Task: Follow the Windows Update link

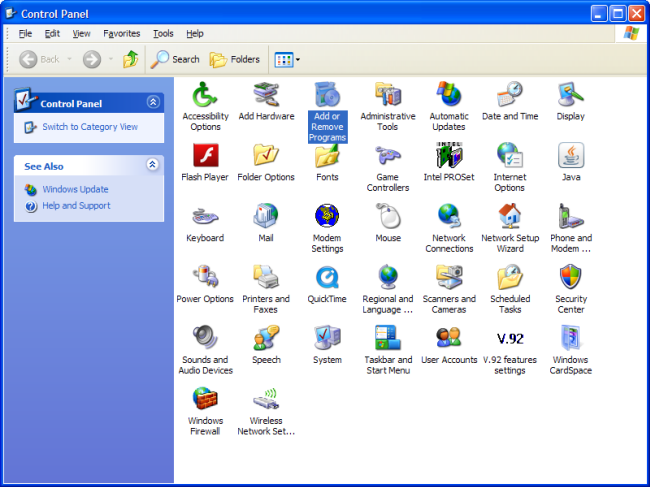Action: 75,189
